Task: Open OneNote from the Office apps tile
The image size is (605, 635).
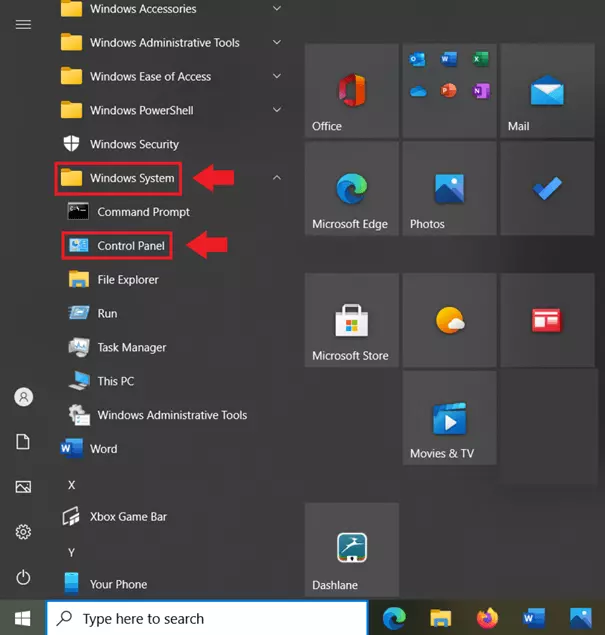Action: point(481,91)
